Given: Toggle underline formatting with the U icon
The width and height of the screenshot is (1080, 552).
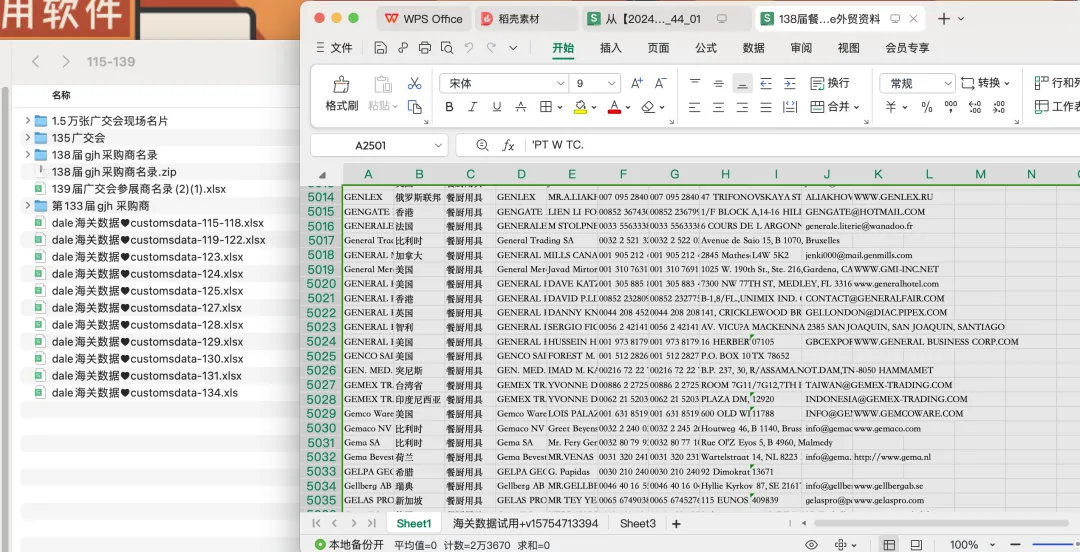Looking at the screenshot, I should tap(497, 107).
